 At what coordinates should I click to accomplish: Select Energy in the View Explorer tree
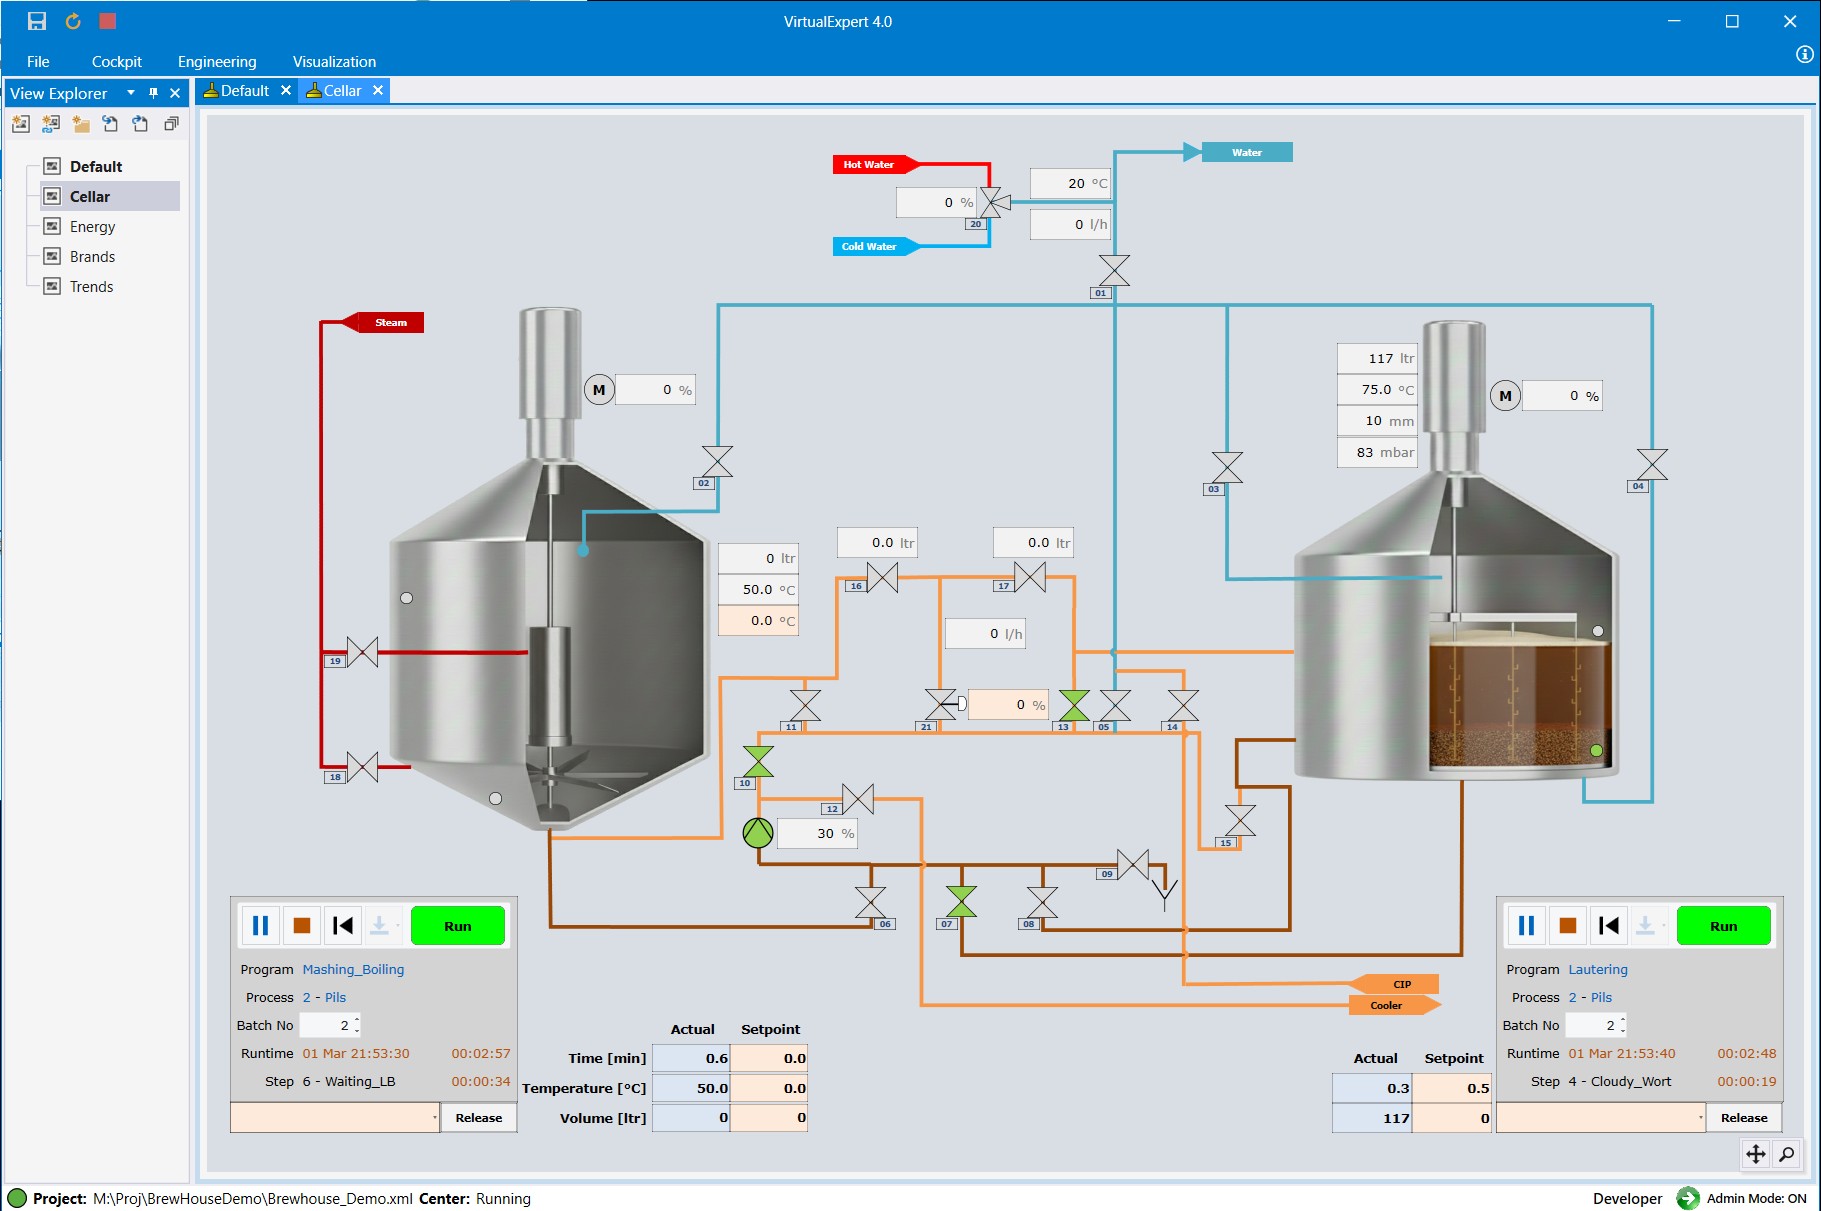point(92,227)
